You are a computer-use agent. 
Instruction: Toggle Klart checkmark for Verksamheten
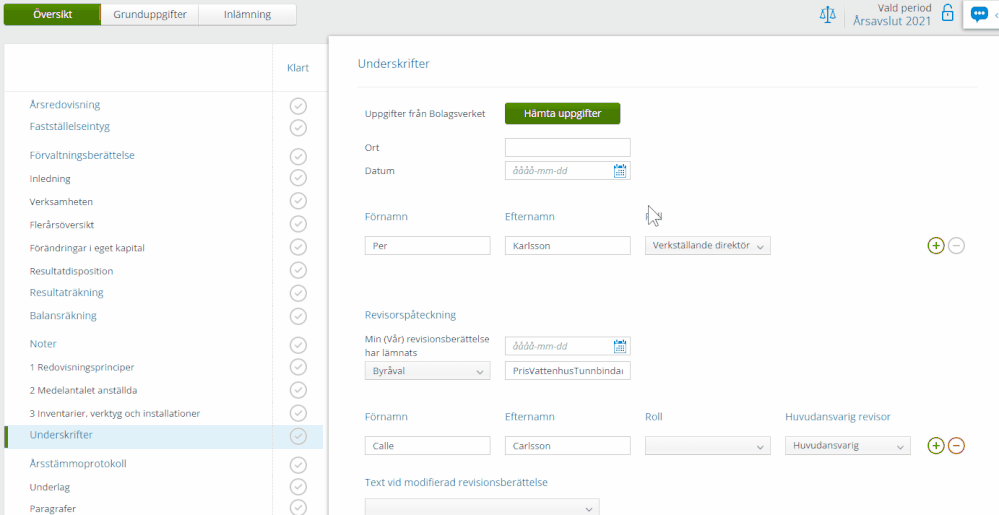298,201
